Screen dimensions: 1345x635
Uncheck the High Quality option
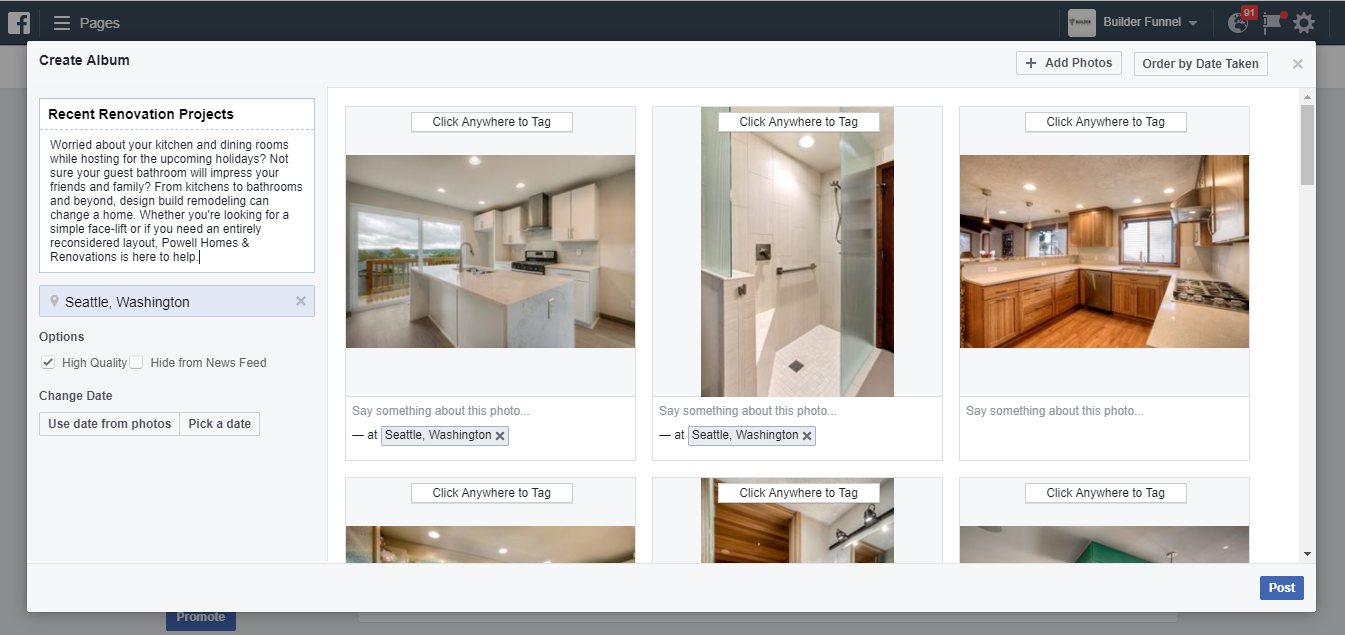48,362
